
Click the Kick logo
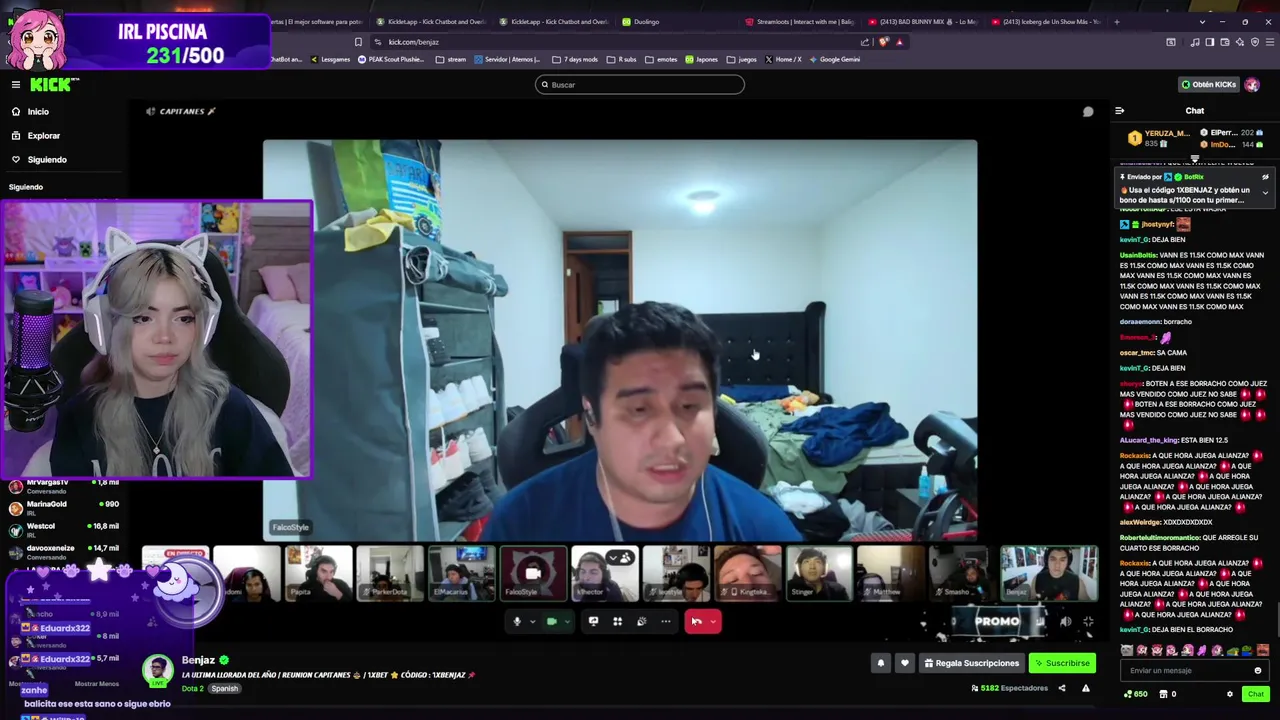coord(54,85)
